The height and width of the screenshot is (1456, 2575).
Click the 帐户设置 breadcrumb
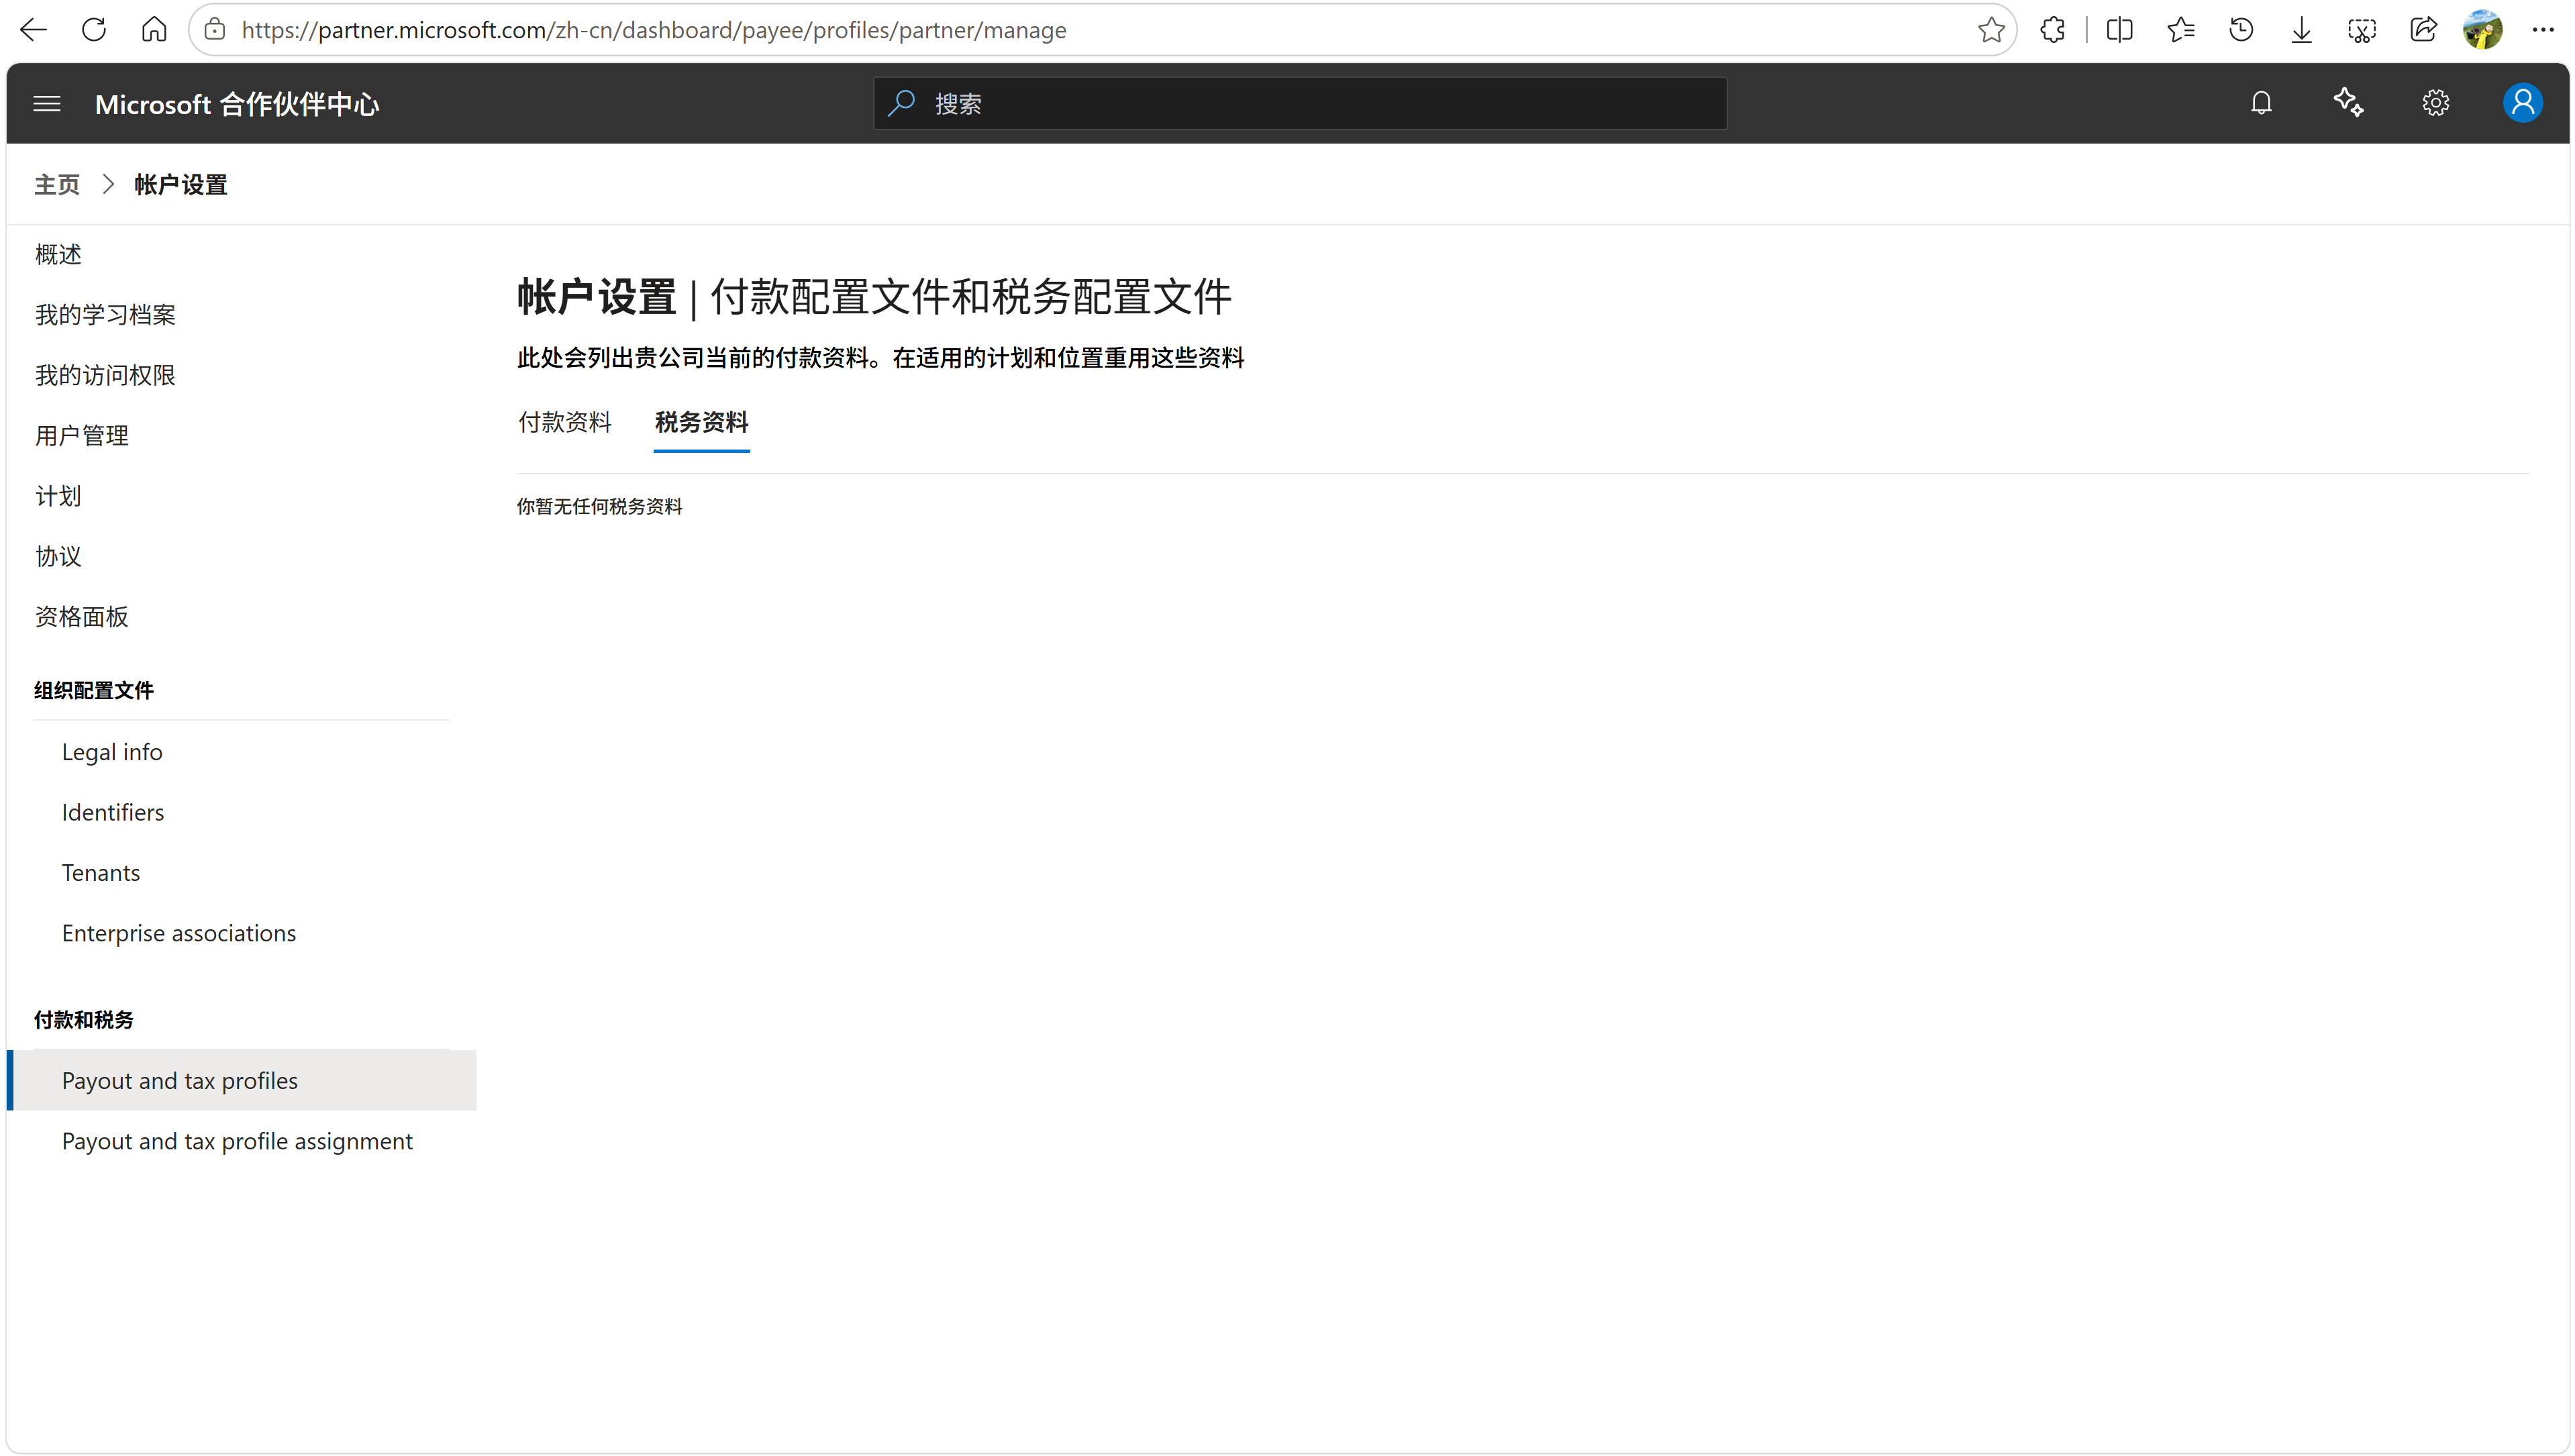pyautogui.click(x=181, y=185)
